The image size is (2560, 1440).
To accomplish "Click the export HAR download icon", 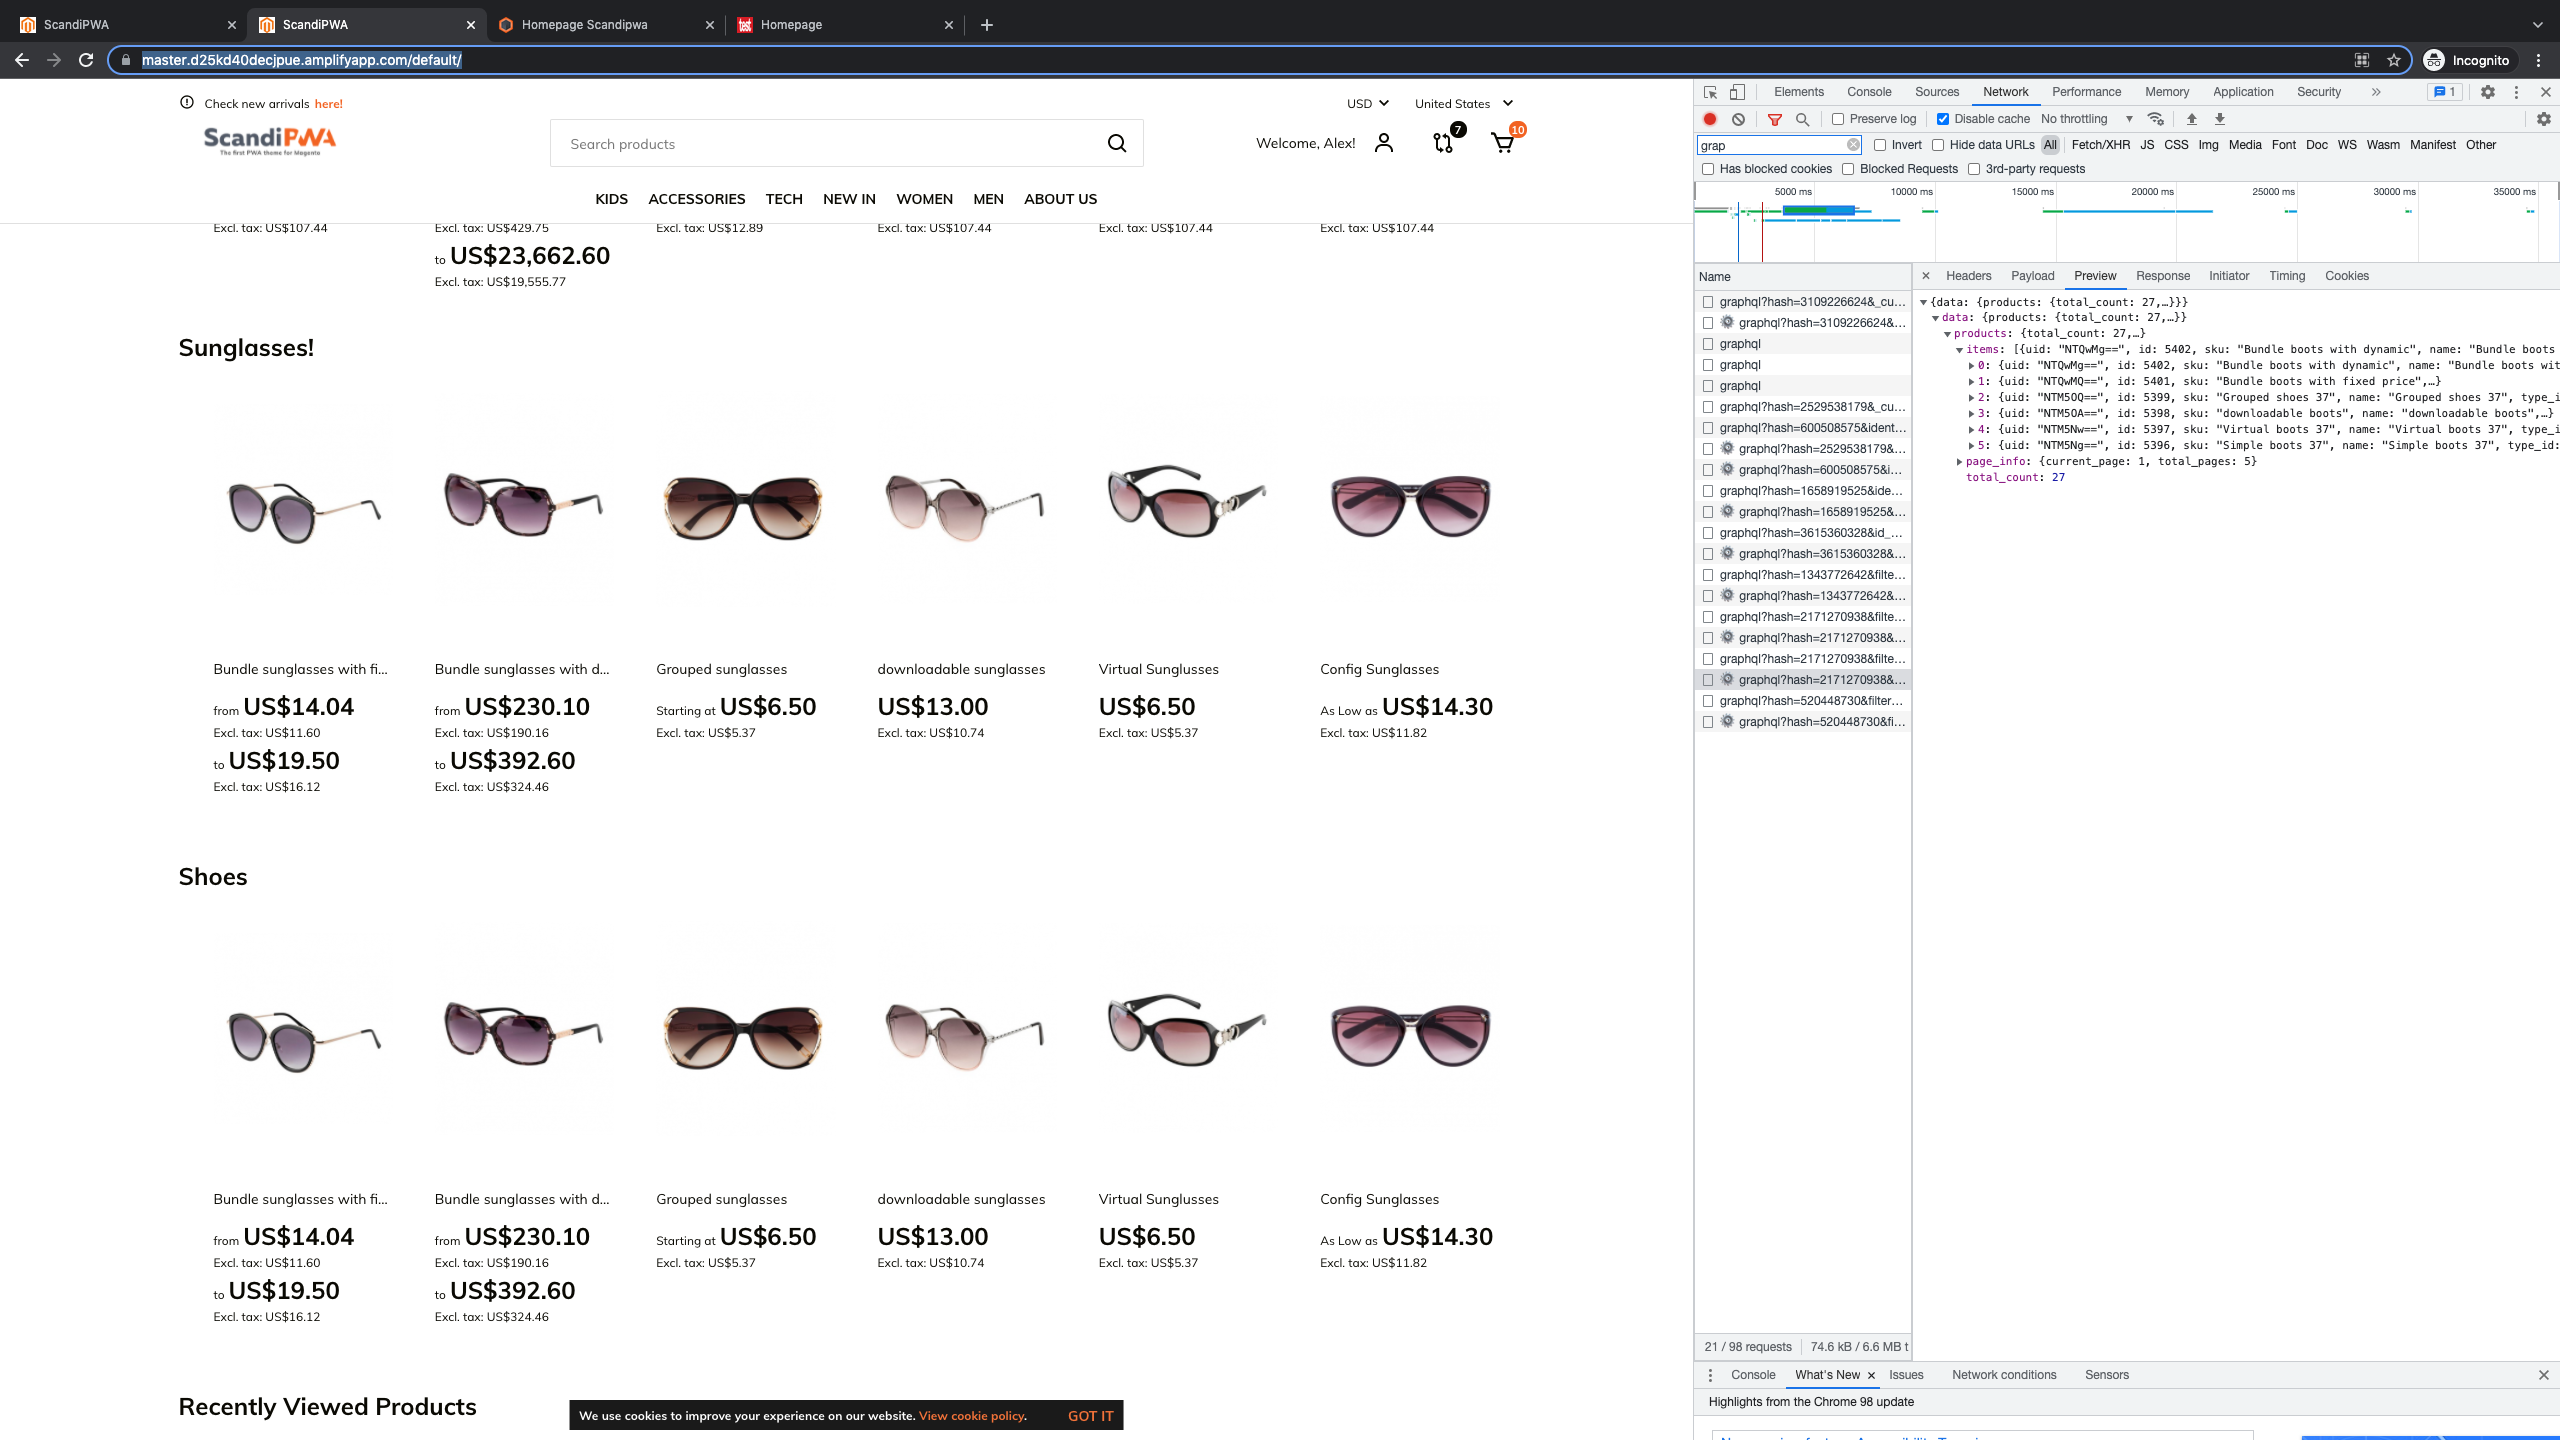I will click(2219, 119).
